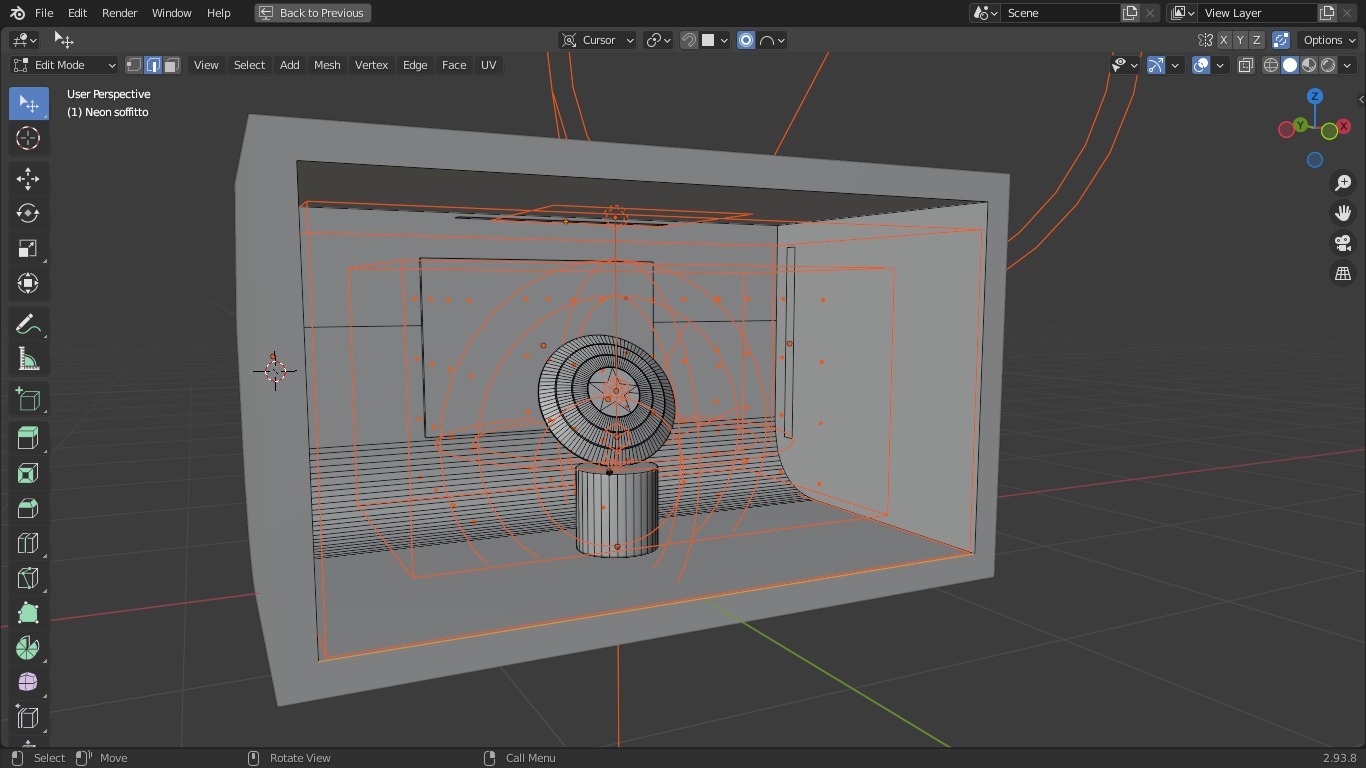
Task: Toggle proportional editing
Action: click(x=746, y=40)
